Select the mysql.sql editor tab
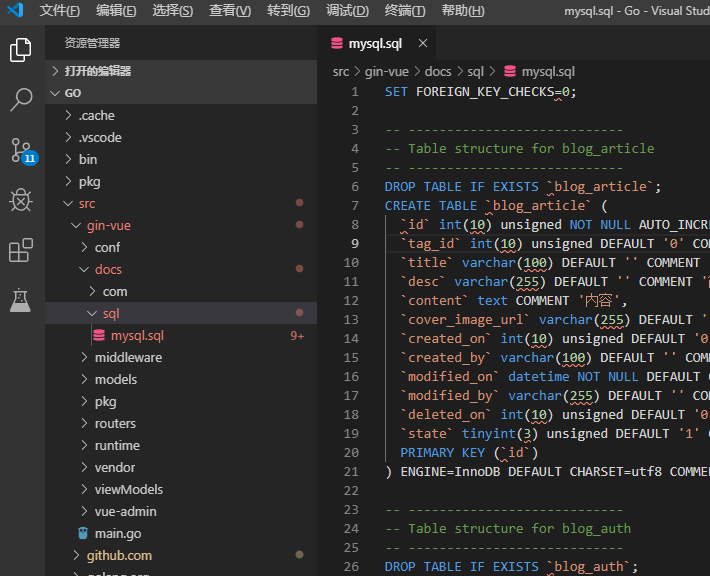710x576 pixels. click(x=374, y=44)
